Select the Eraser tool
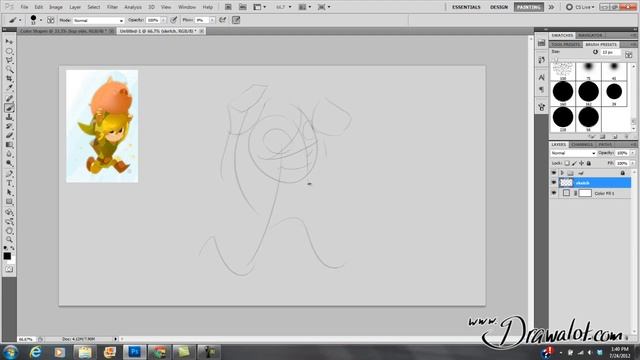The width and height of the screenshot is (640, 360). [x=9, y=136]
